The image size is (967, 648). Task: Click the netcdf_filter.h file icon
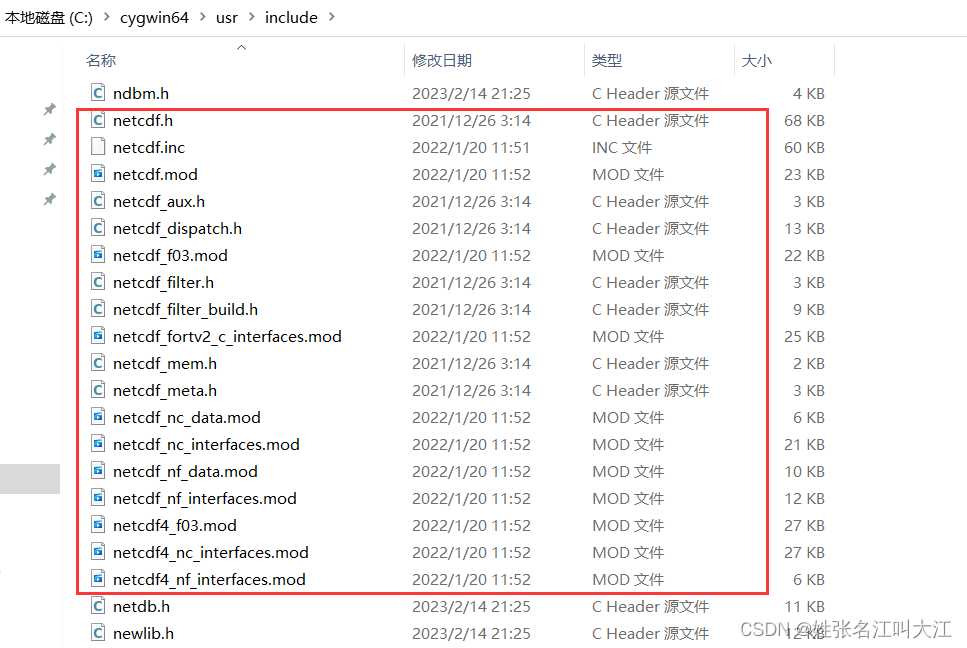coord(97,282)
